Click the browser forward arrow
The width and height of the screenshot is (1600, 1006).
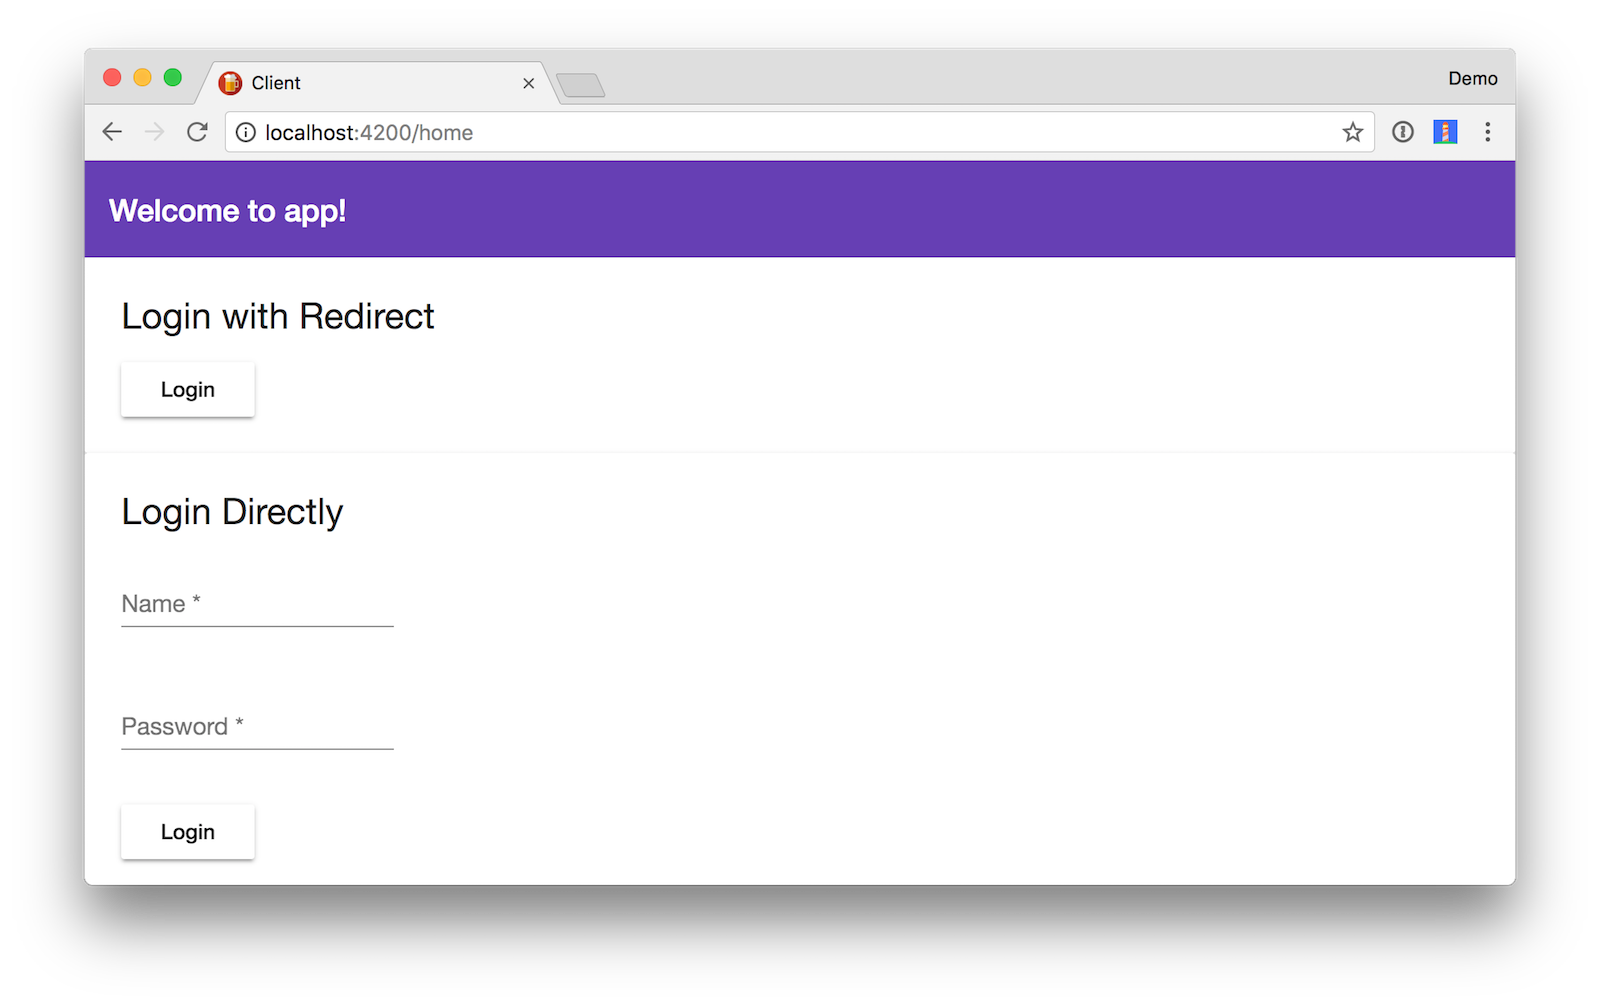click(154, 132)
